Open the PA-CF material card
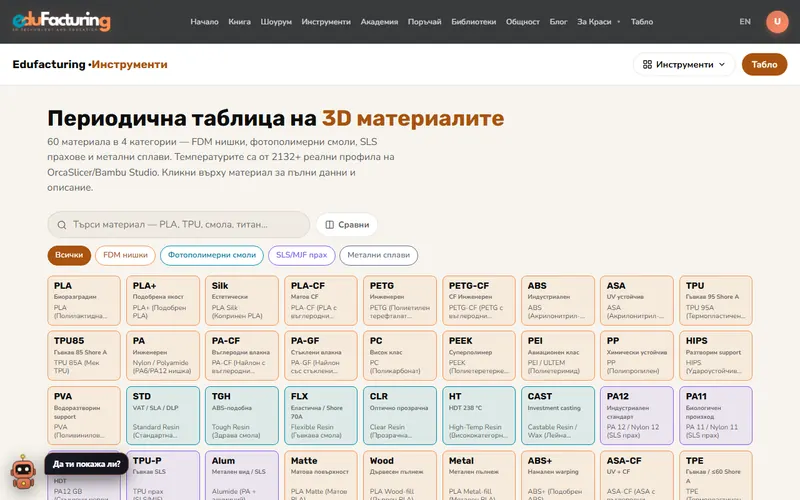Viewport: 800px width, 500px height. click(242, 356)
